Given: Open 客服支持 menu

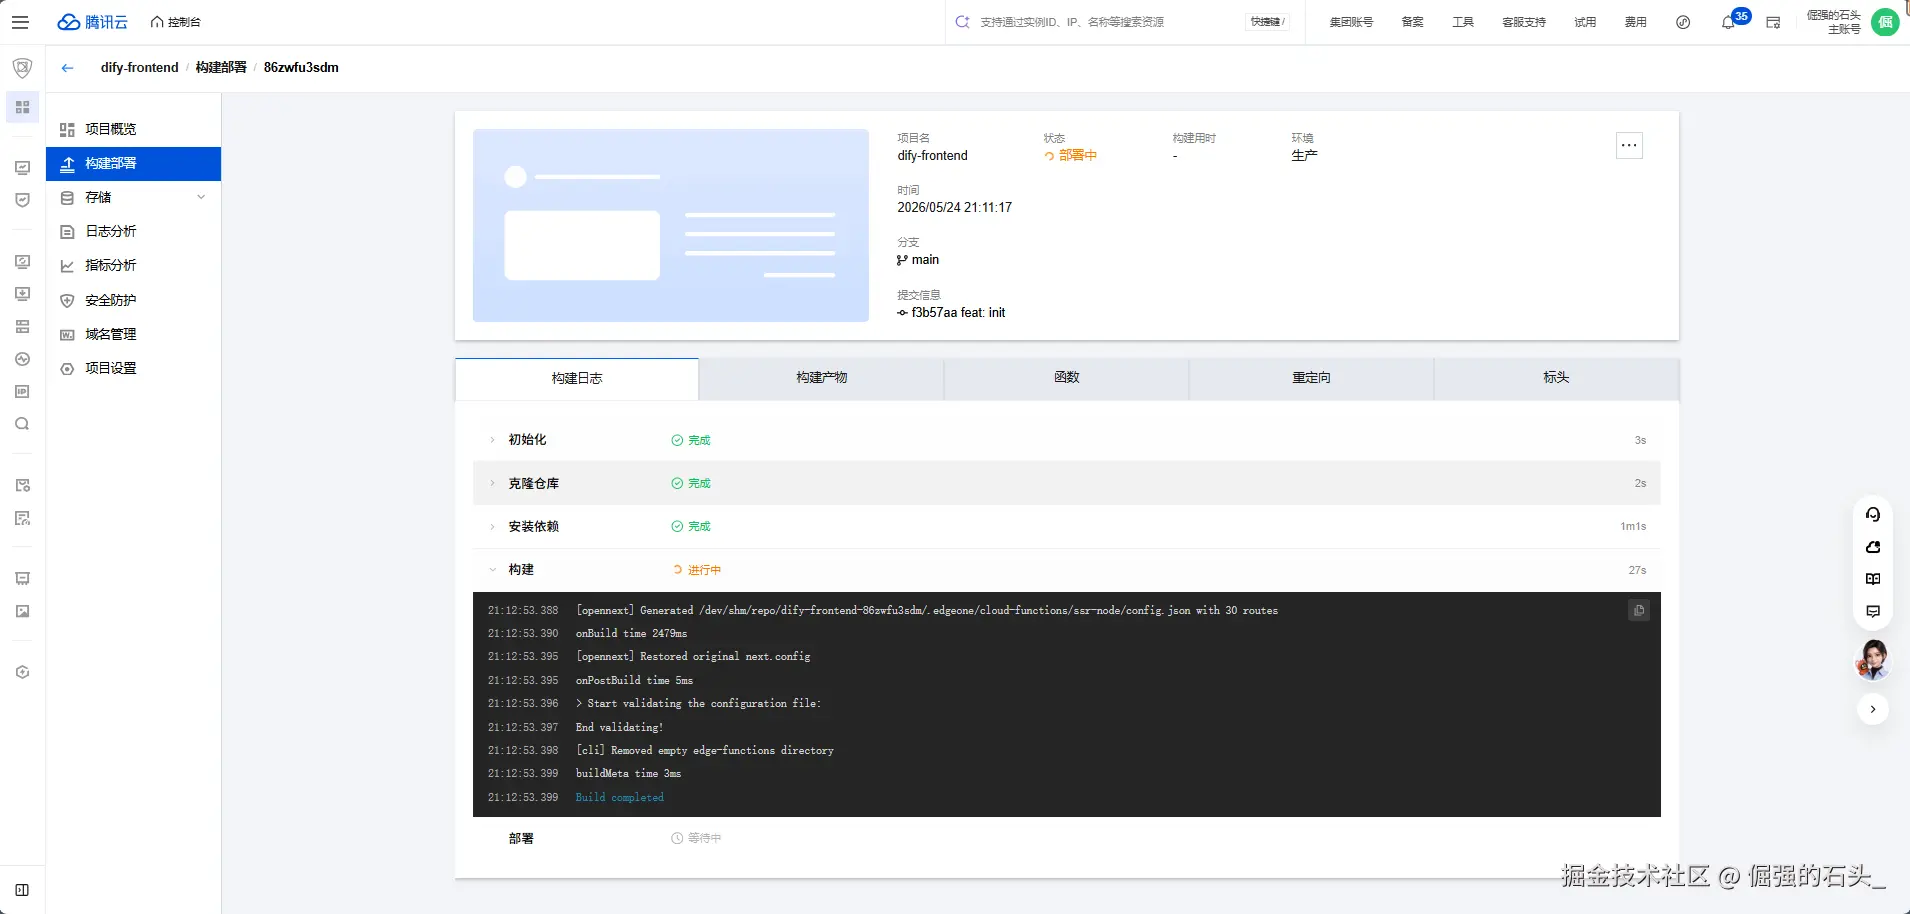Looking at the screenshot, I should (1524, 22).
